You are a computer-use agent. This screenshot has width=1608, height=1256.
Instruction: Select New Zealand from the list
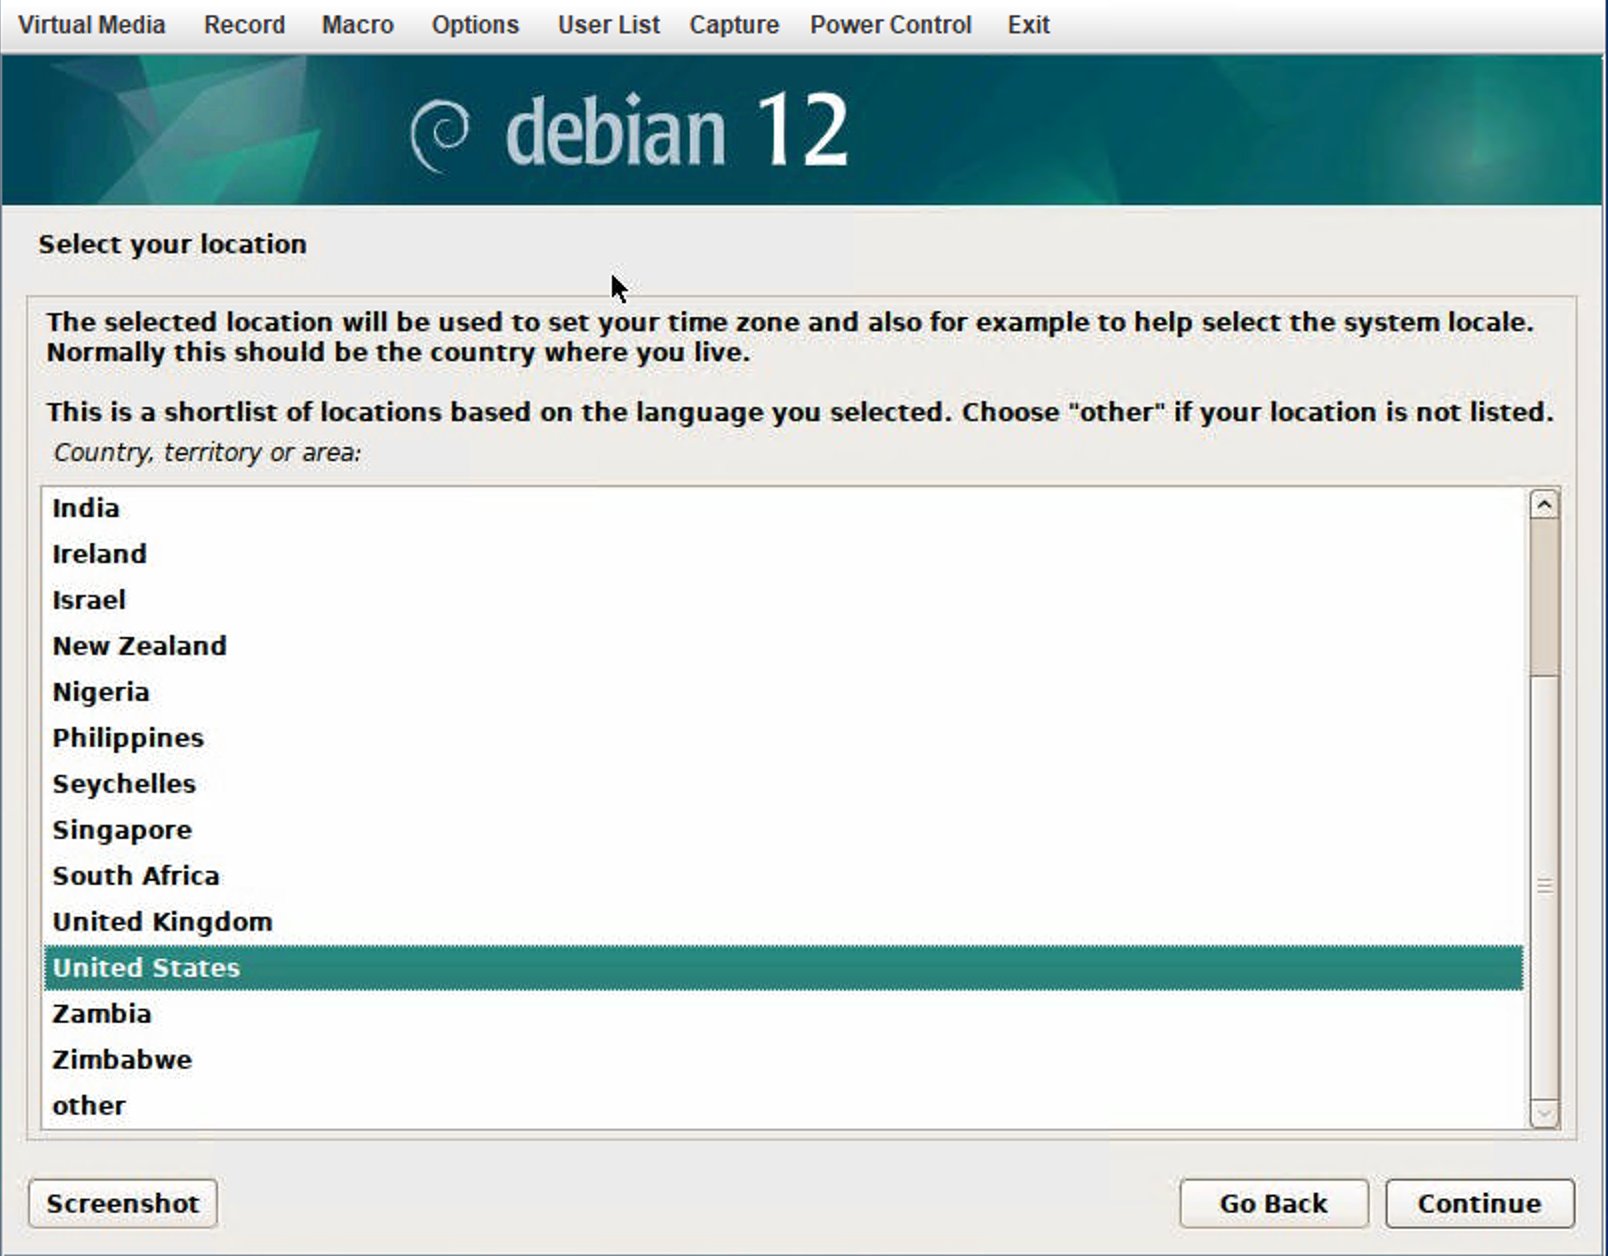[139, 646]
